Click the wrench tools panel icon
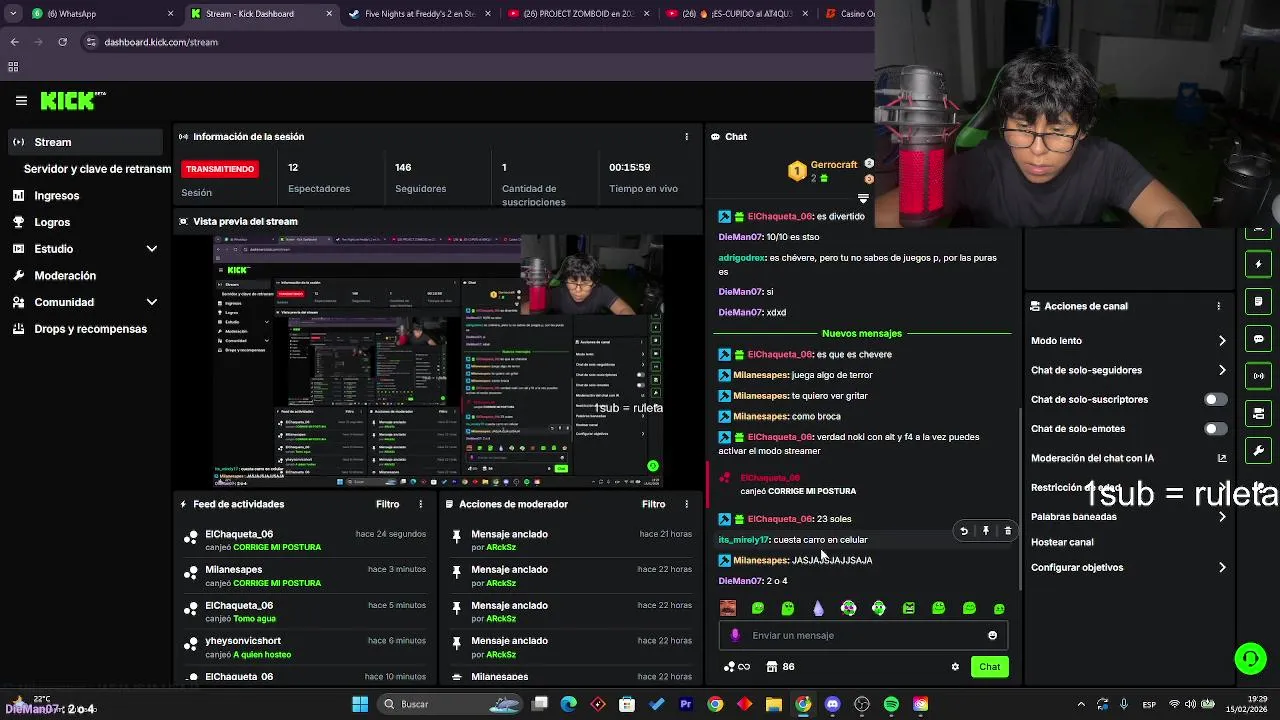Viewport: 1280px width, 720px height. click(1258, 451)
